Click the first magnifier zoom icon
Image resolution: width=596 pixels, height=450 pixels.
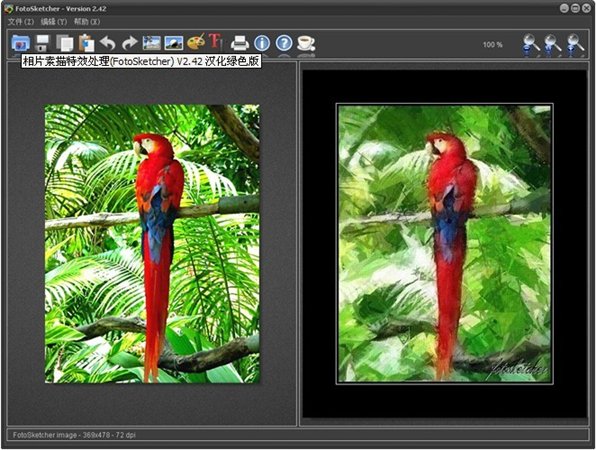[531, 45]
